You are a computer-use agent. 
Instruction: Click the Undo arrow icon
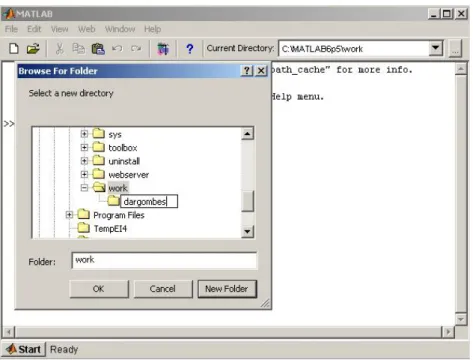click(x=117, y=49)
